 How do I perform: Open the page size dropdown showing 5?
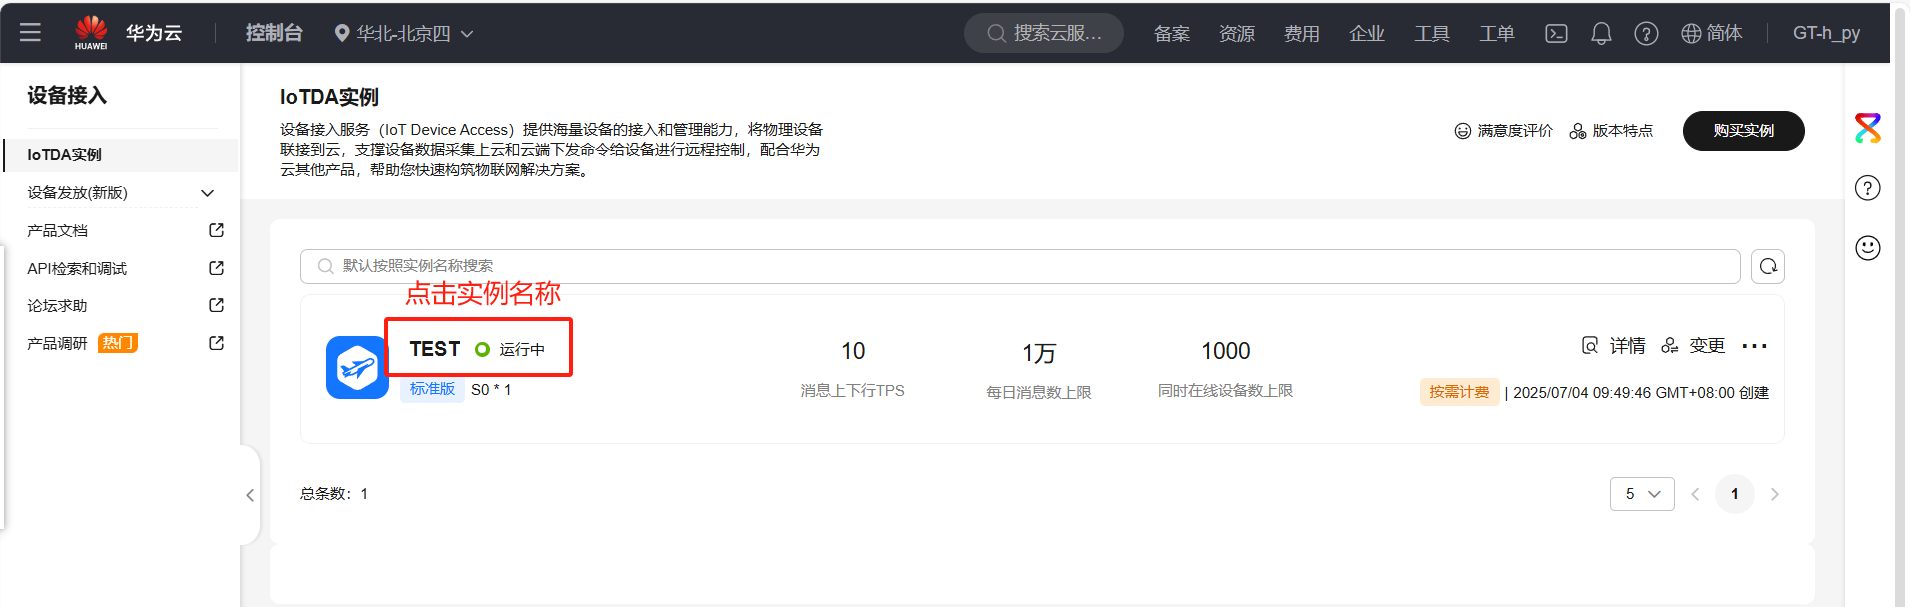click(1641, 494)
